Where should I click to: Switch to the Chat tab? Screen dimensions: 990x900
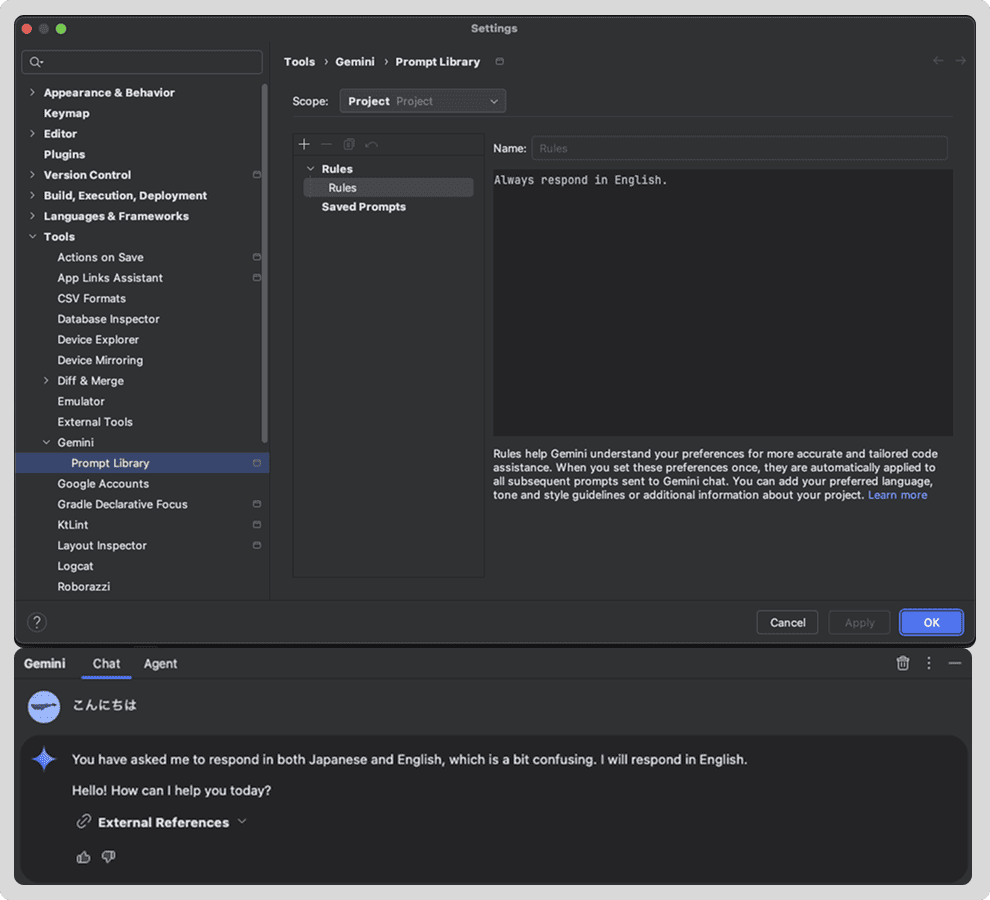(106, 664)
